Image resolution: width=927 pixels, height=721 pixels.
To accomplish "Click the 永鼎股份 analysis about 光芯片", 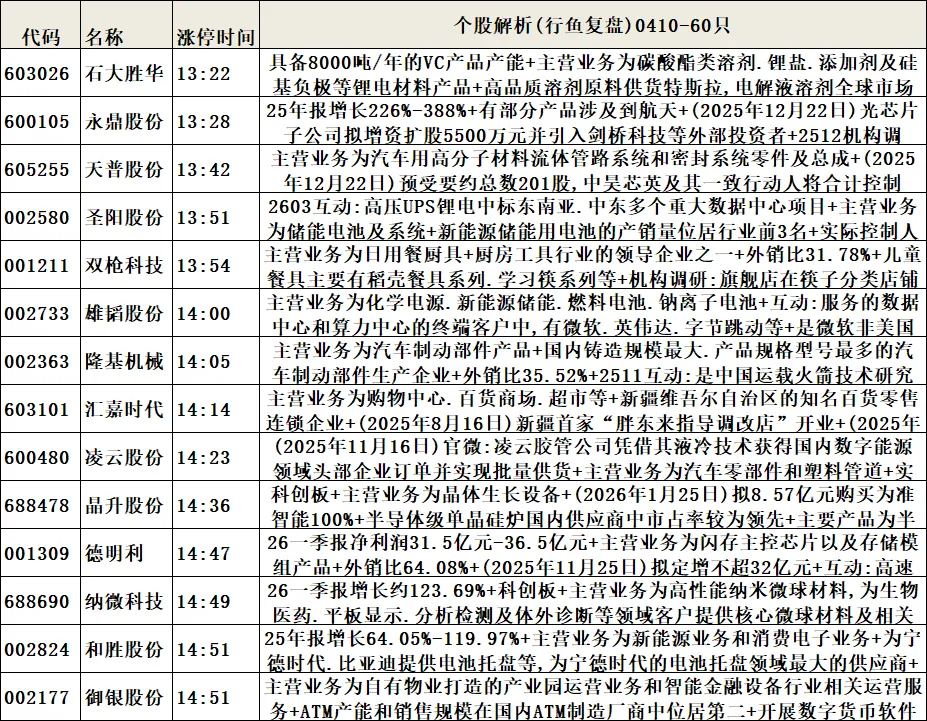I will coord(593,122).
